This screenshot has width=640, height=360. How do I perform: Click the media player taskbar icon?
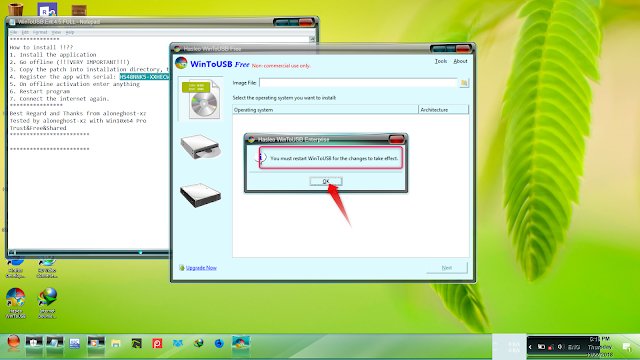coord(96,343)
